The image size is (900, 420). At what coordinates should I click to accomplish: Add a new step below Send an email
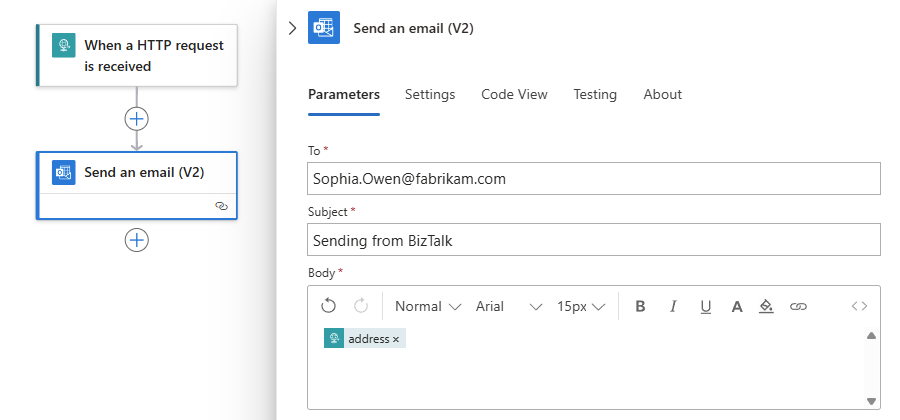pyautogui.click(x=137, y=240)
